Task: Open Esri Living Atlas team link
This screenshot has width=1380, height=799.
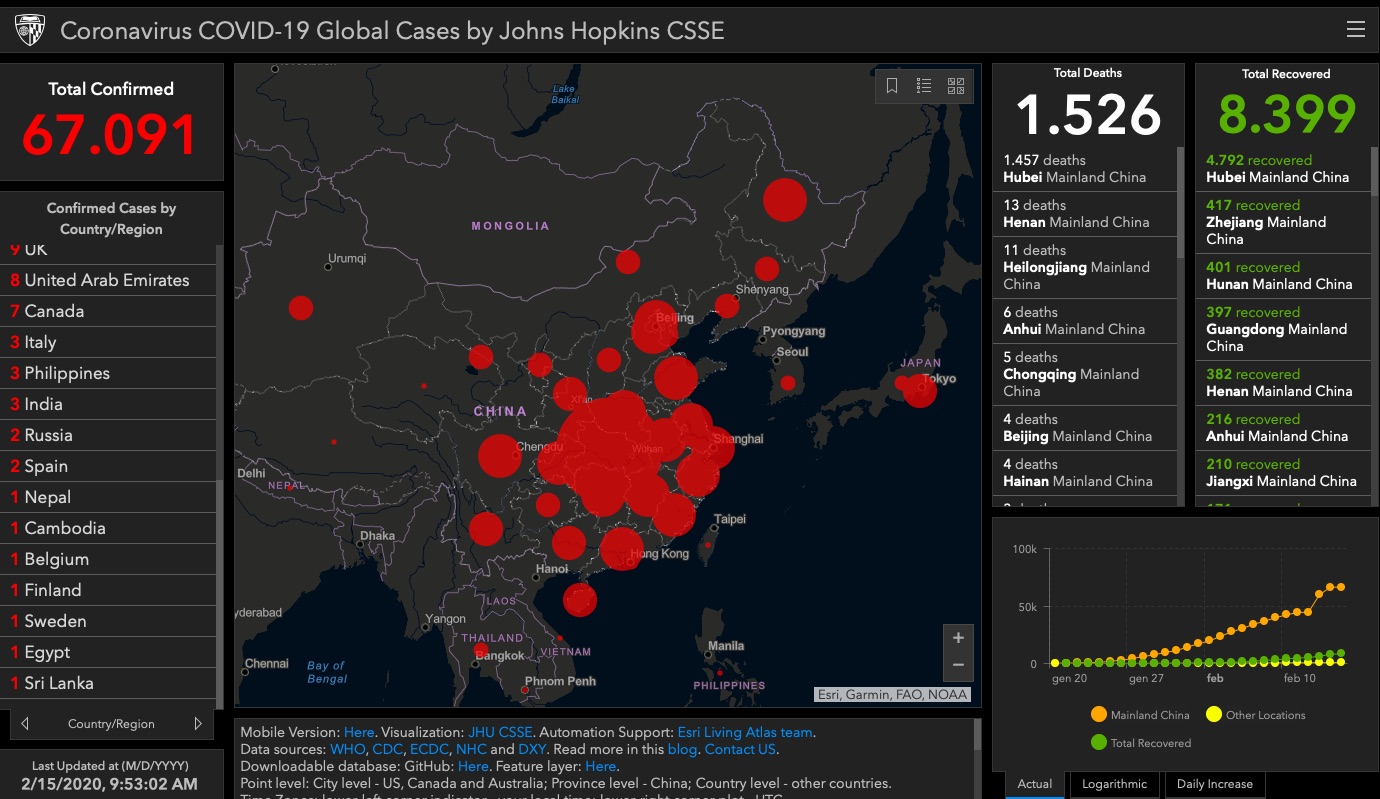Action: click(x=745, y=732)
